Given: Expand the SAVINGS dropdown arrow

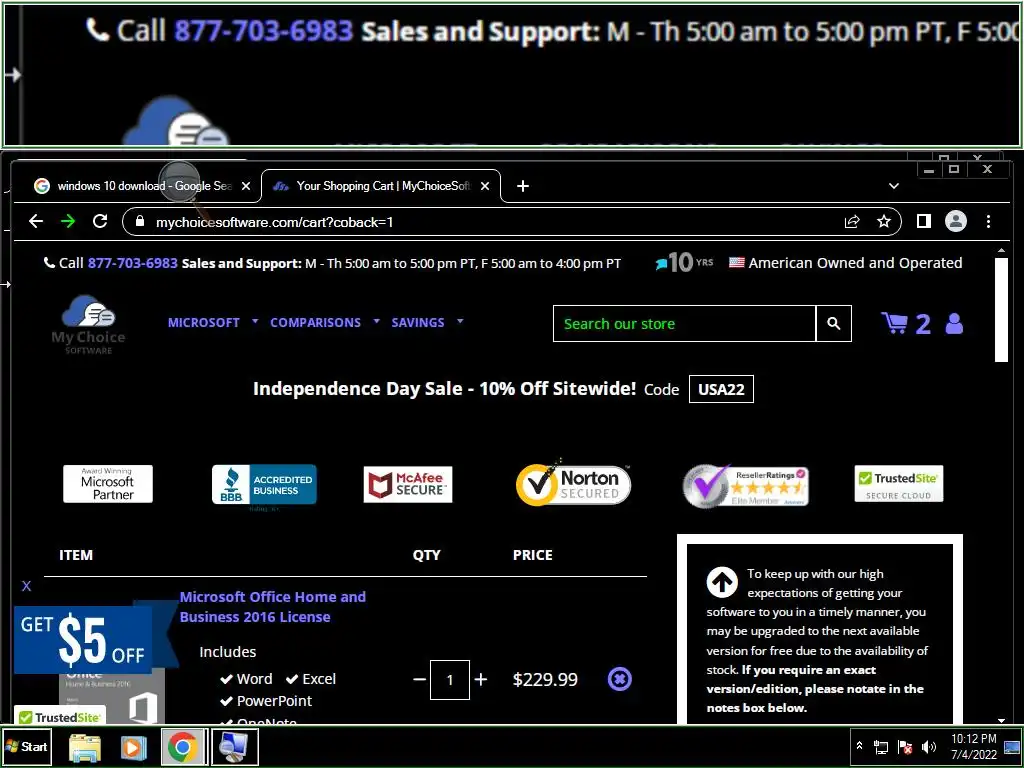Looking at the screenshot, I should 460,321.
